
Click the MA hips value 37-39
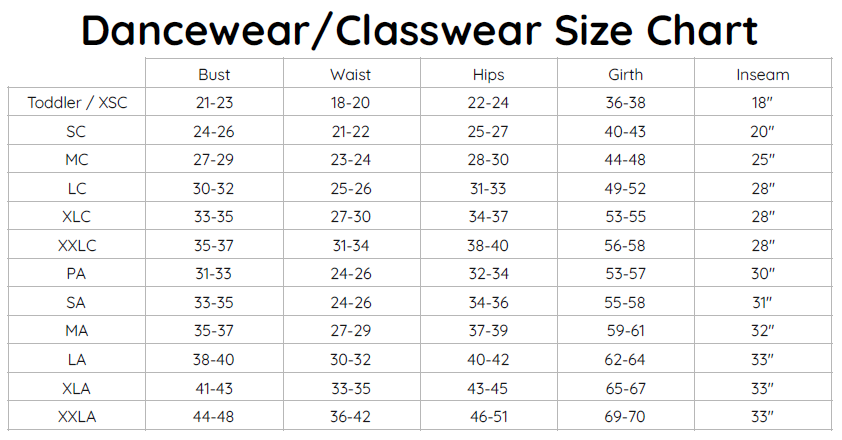pyautogui.click(x=488, y=330)
